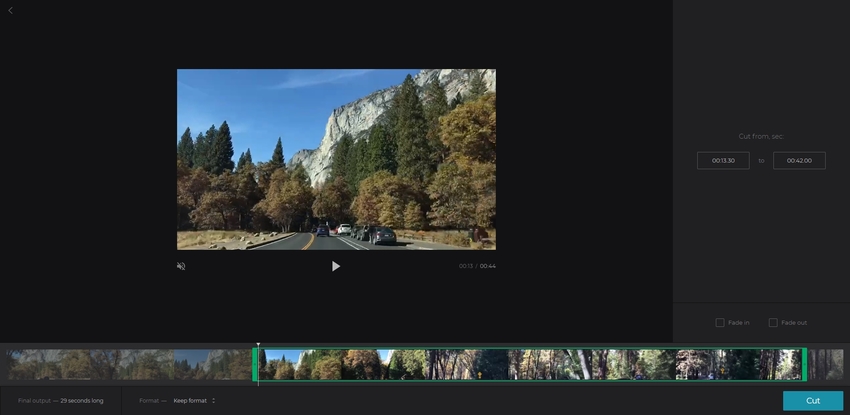
Task: Click the left green trim handle
Action: click(x=255, y=364)
